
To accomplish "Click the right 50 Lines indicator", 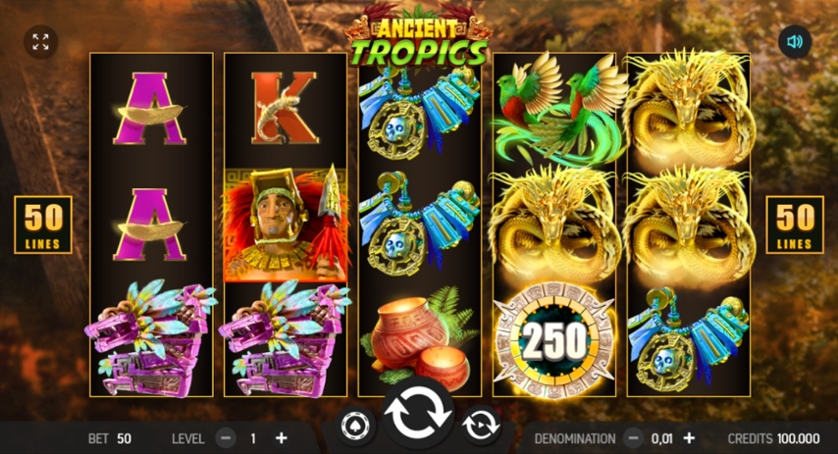I will (795, 225).
